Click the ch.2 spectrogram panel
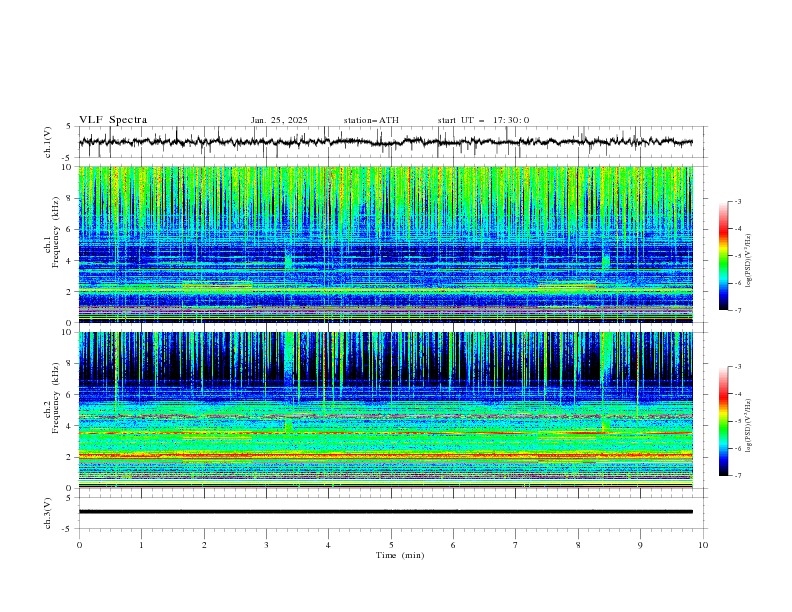Screen dimensions: 792x612 [x=386, y=410]
